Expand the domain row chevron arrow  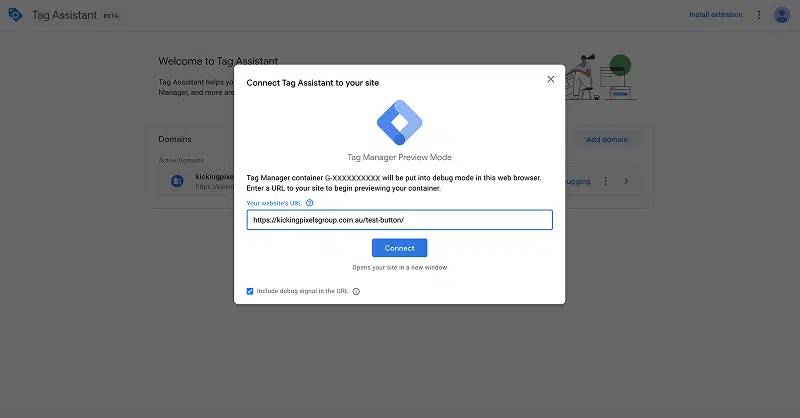point(626,181)
